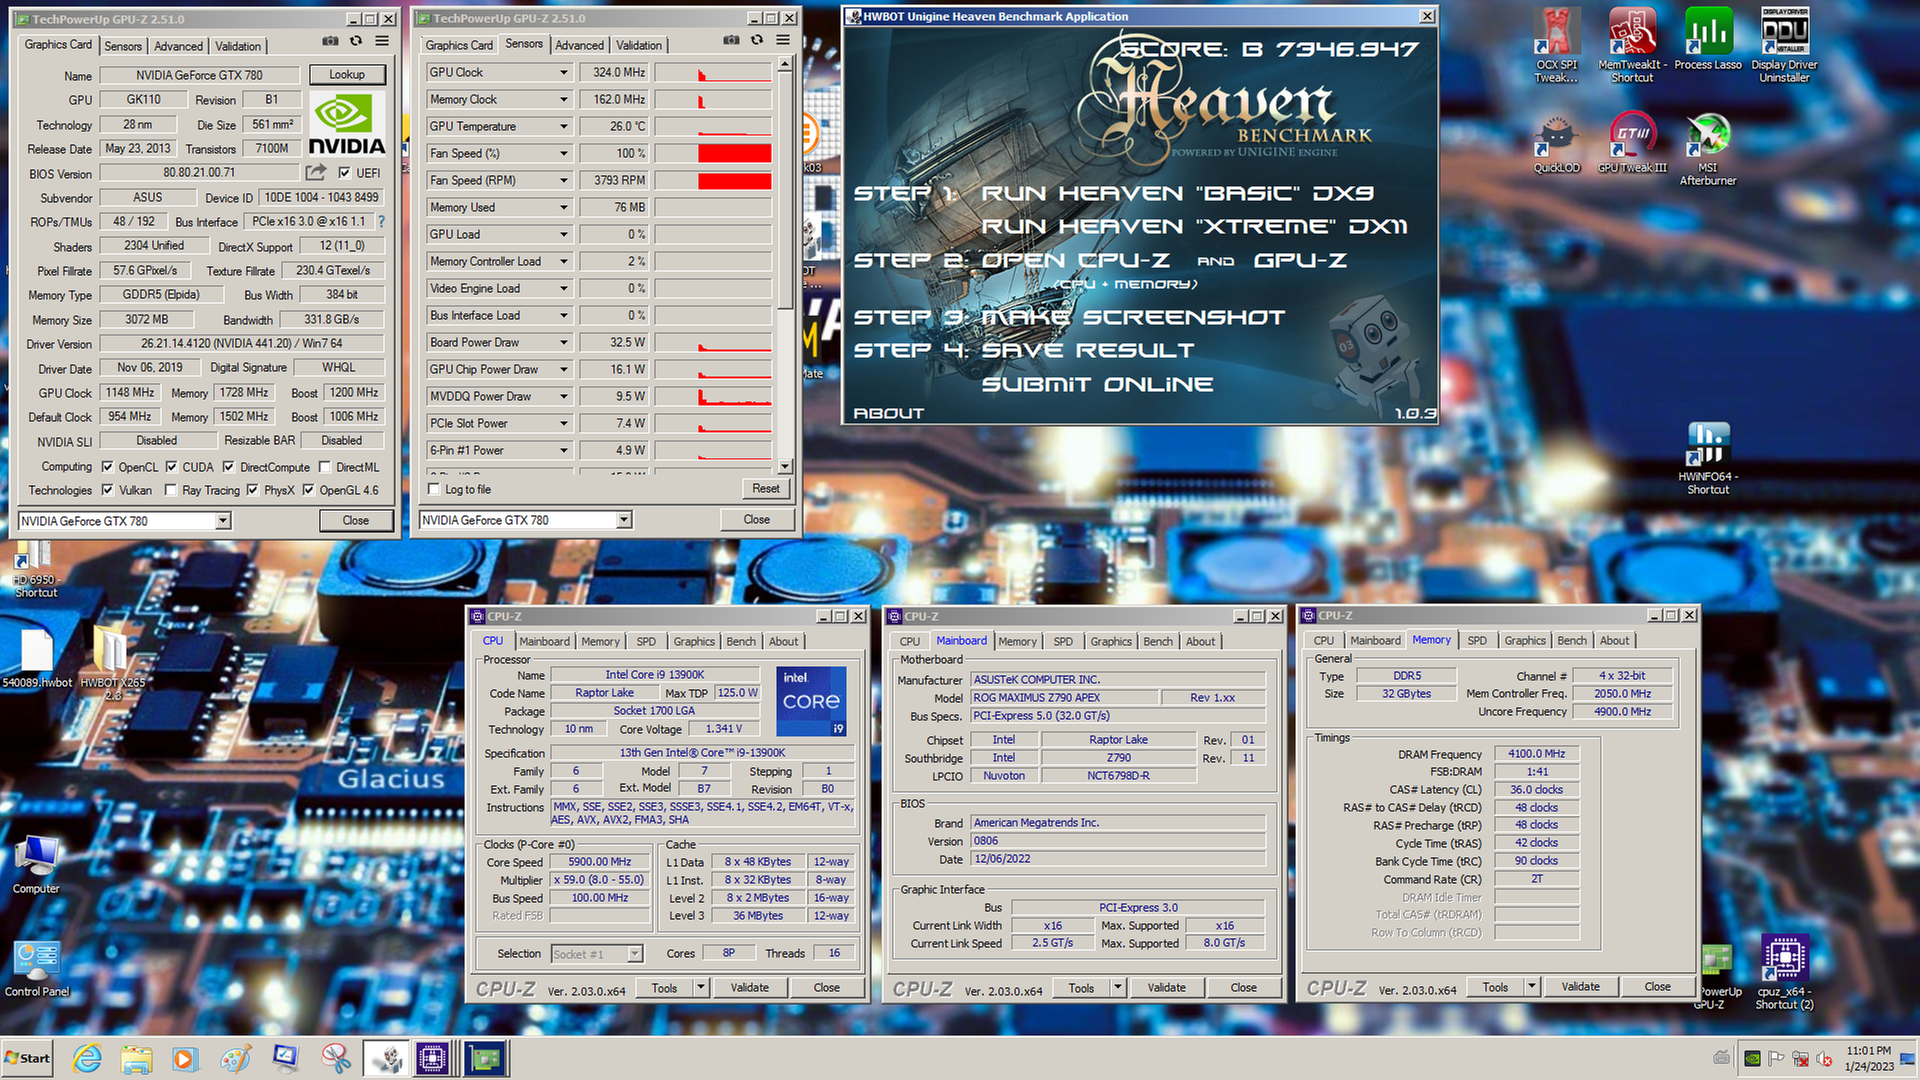Click Fan Speed (RPM) red sensor graph bar
Image resolution: width=1920 pixels, height=1080 pixels.
click(x=734, y=180)
